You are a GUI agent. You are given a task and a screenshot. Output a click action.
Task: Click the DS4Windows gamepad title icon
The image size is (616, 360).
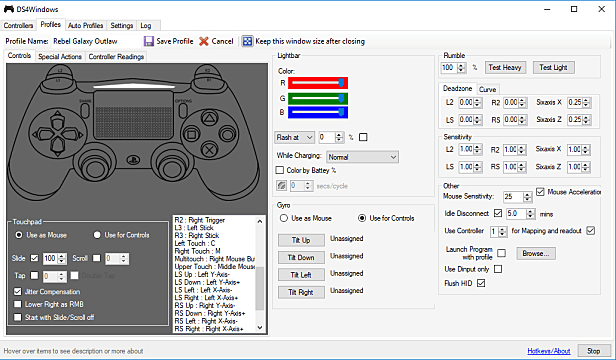(x=9, y=9)
